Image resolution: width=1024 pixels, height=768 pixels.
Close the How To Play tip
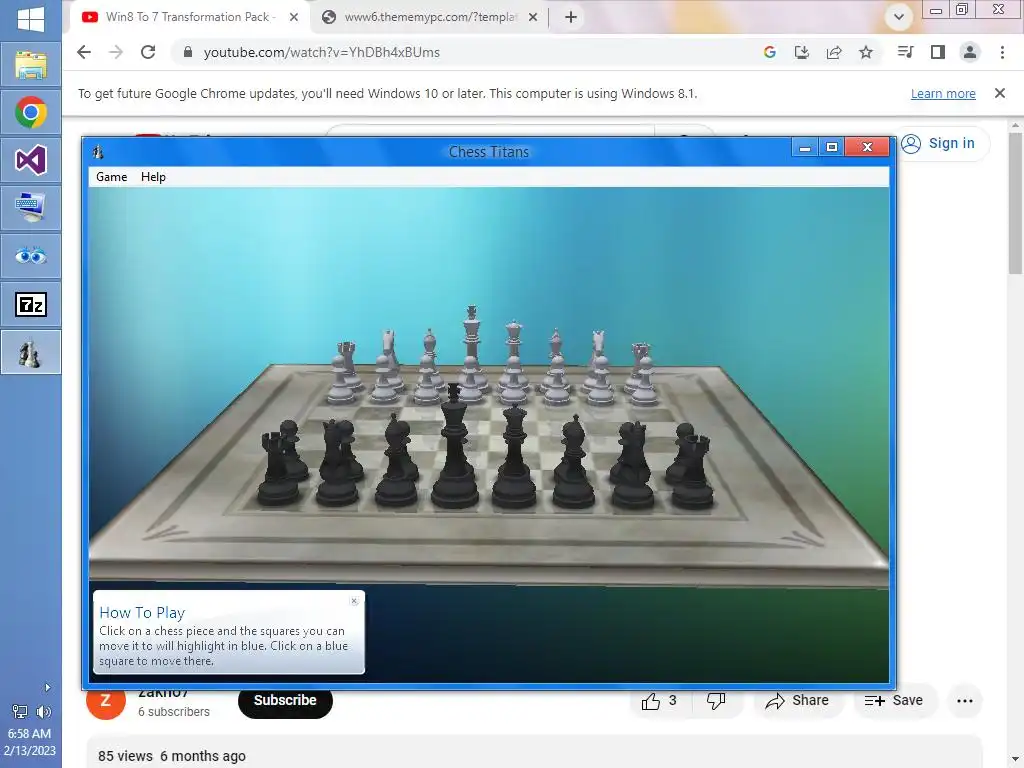(354, 601)
